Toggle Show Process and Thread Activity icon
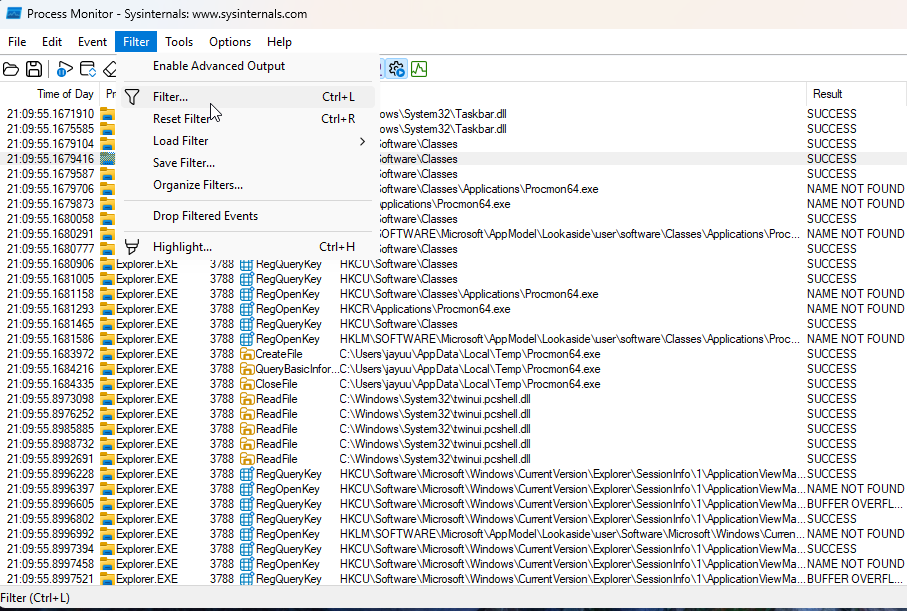Image resolution: width=907 pixels, height=611 pixels. [397, 69]
